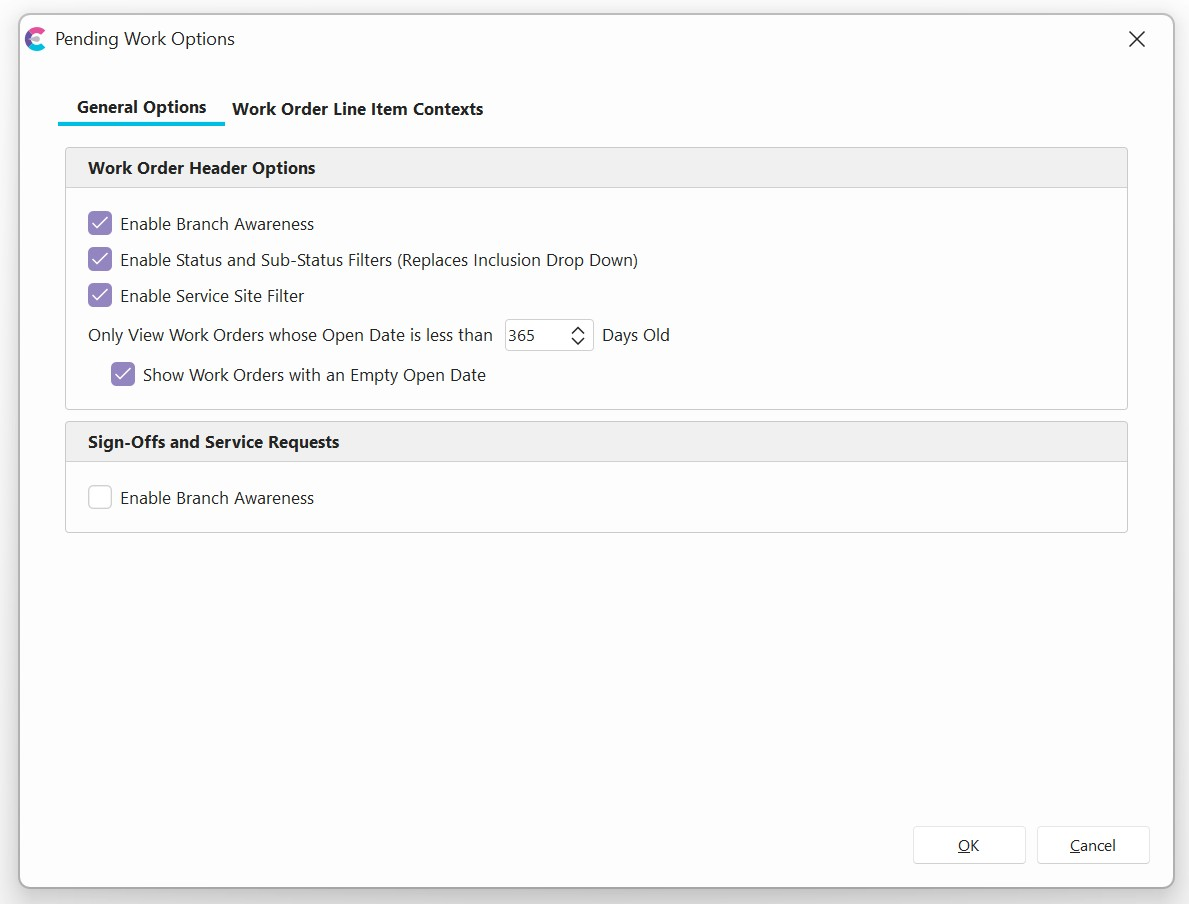Enable Branch Awareness for Sign-Offs and Service Requests
The image size is (1189, 904).
pos(100,498)
